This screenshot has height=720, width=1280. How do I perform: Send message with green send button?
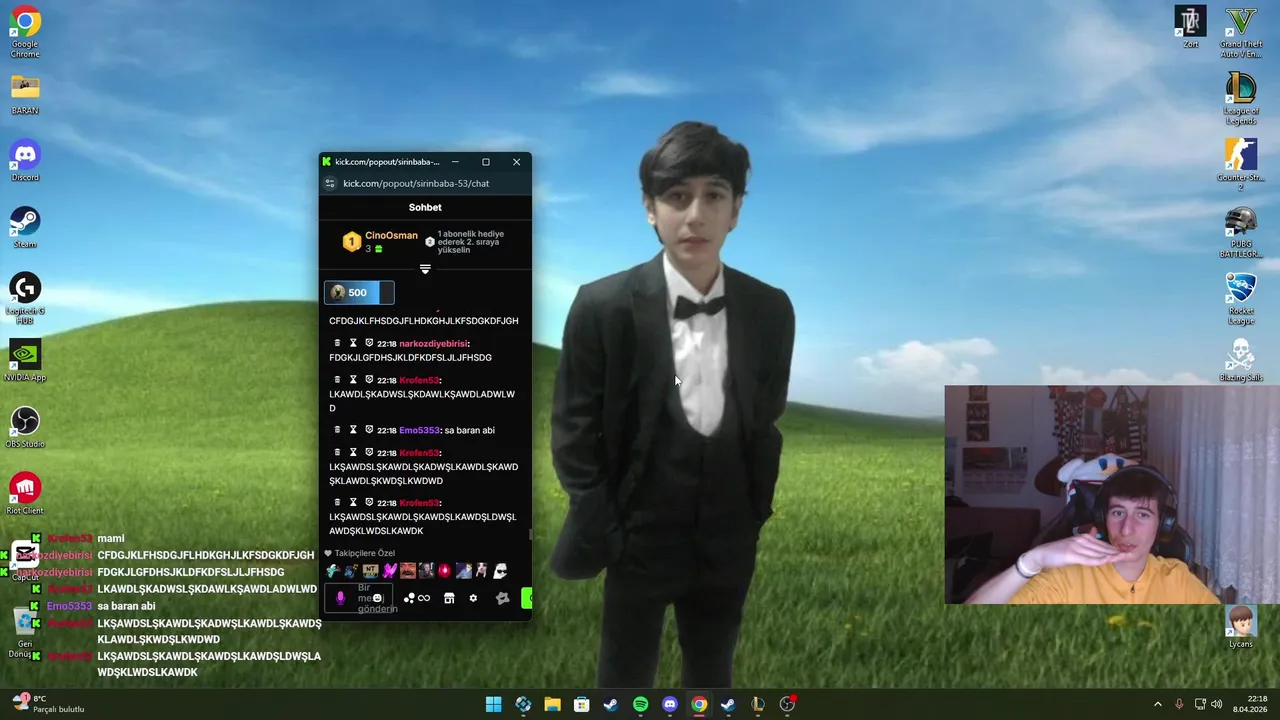[527, 598]
